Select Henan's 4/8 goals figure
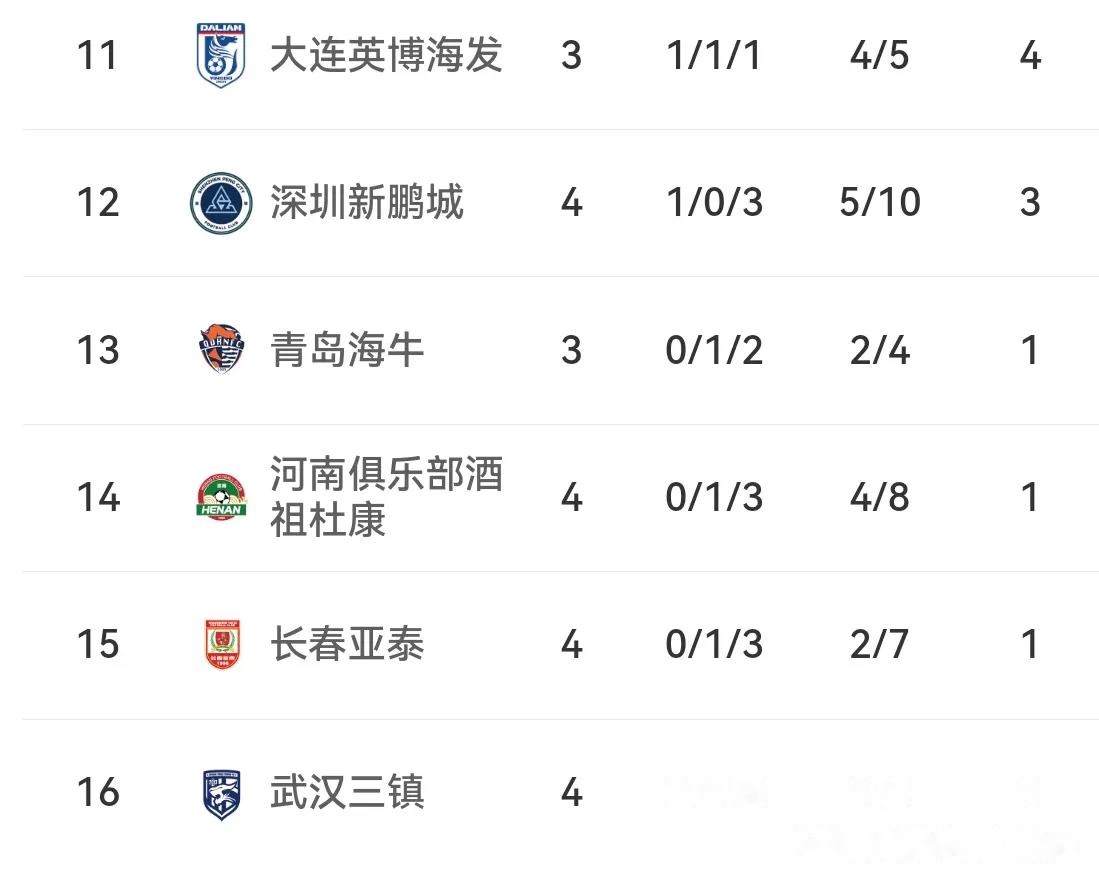1099x881 pixels. pos(880,498)
